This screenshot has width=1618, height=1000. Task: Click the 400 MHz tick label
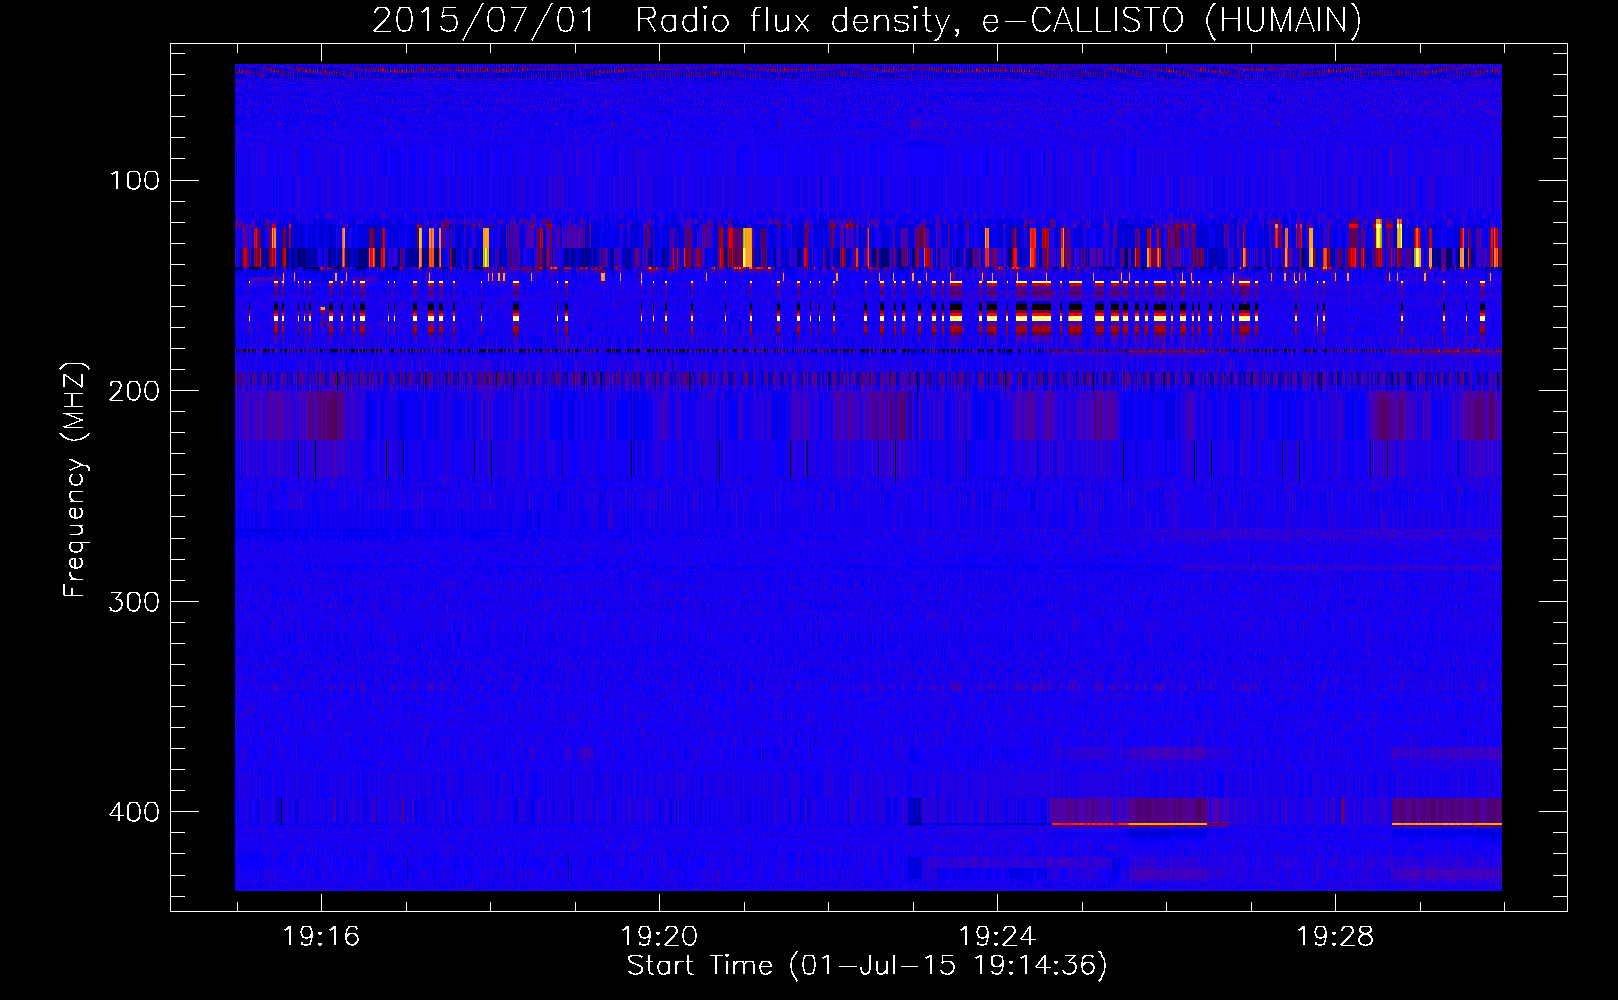(x=135, y=812)
